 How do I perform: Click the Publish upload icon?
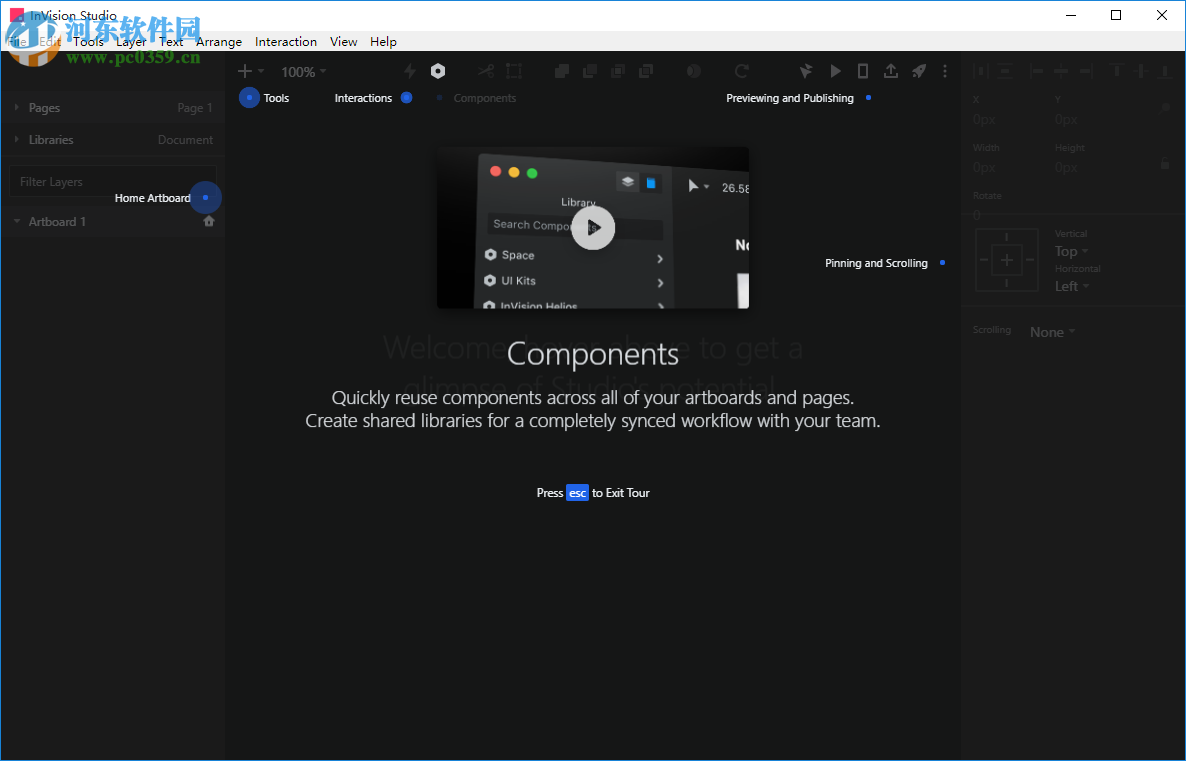[891, 71]
